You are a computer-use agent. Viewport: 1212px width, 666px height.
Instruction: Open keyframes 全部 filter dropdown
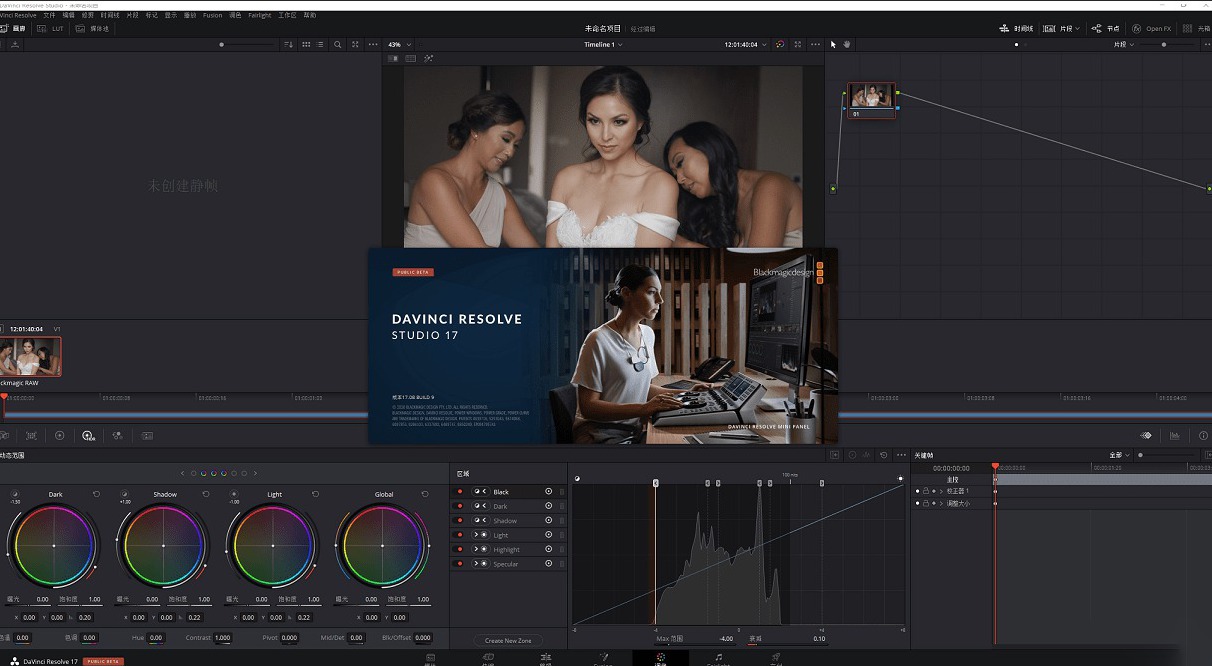click(1119, 455)
